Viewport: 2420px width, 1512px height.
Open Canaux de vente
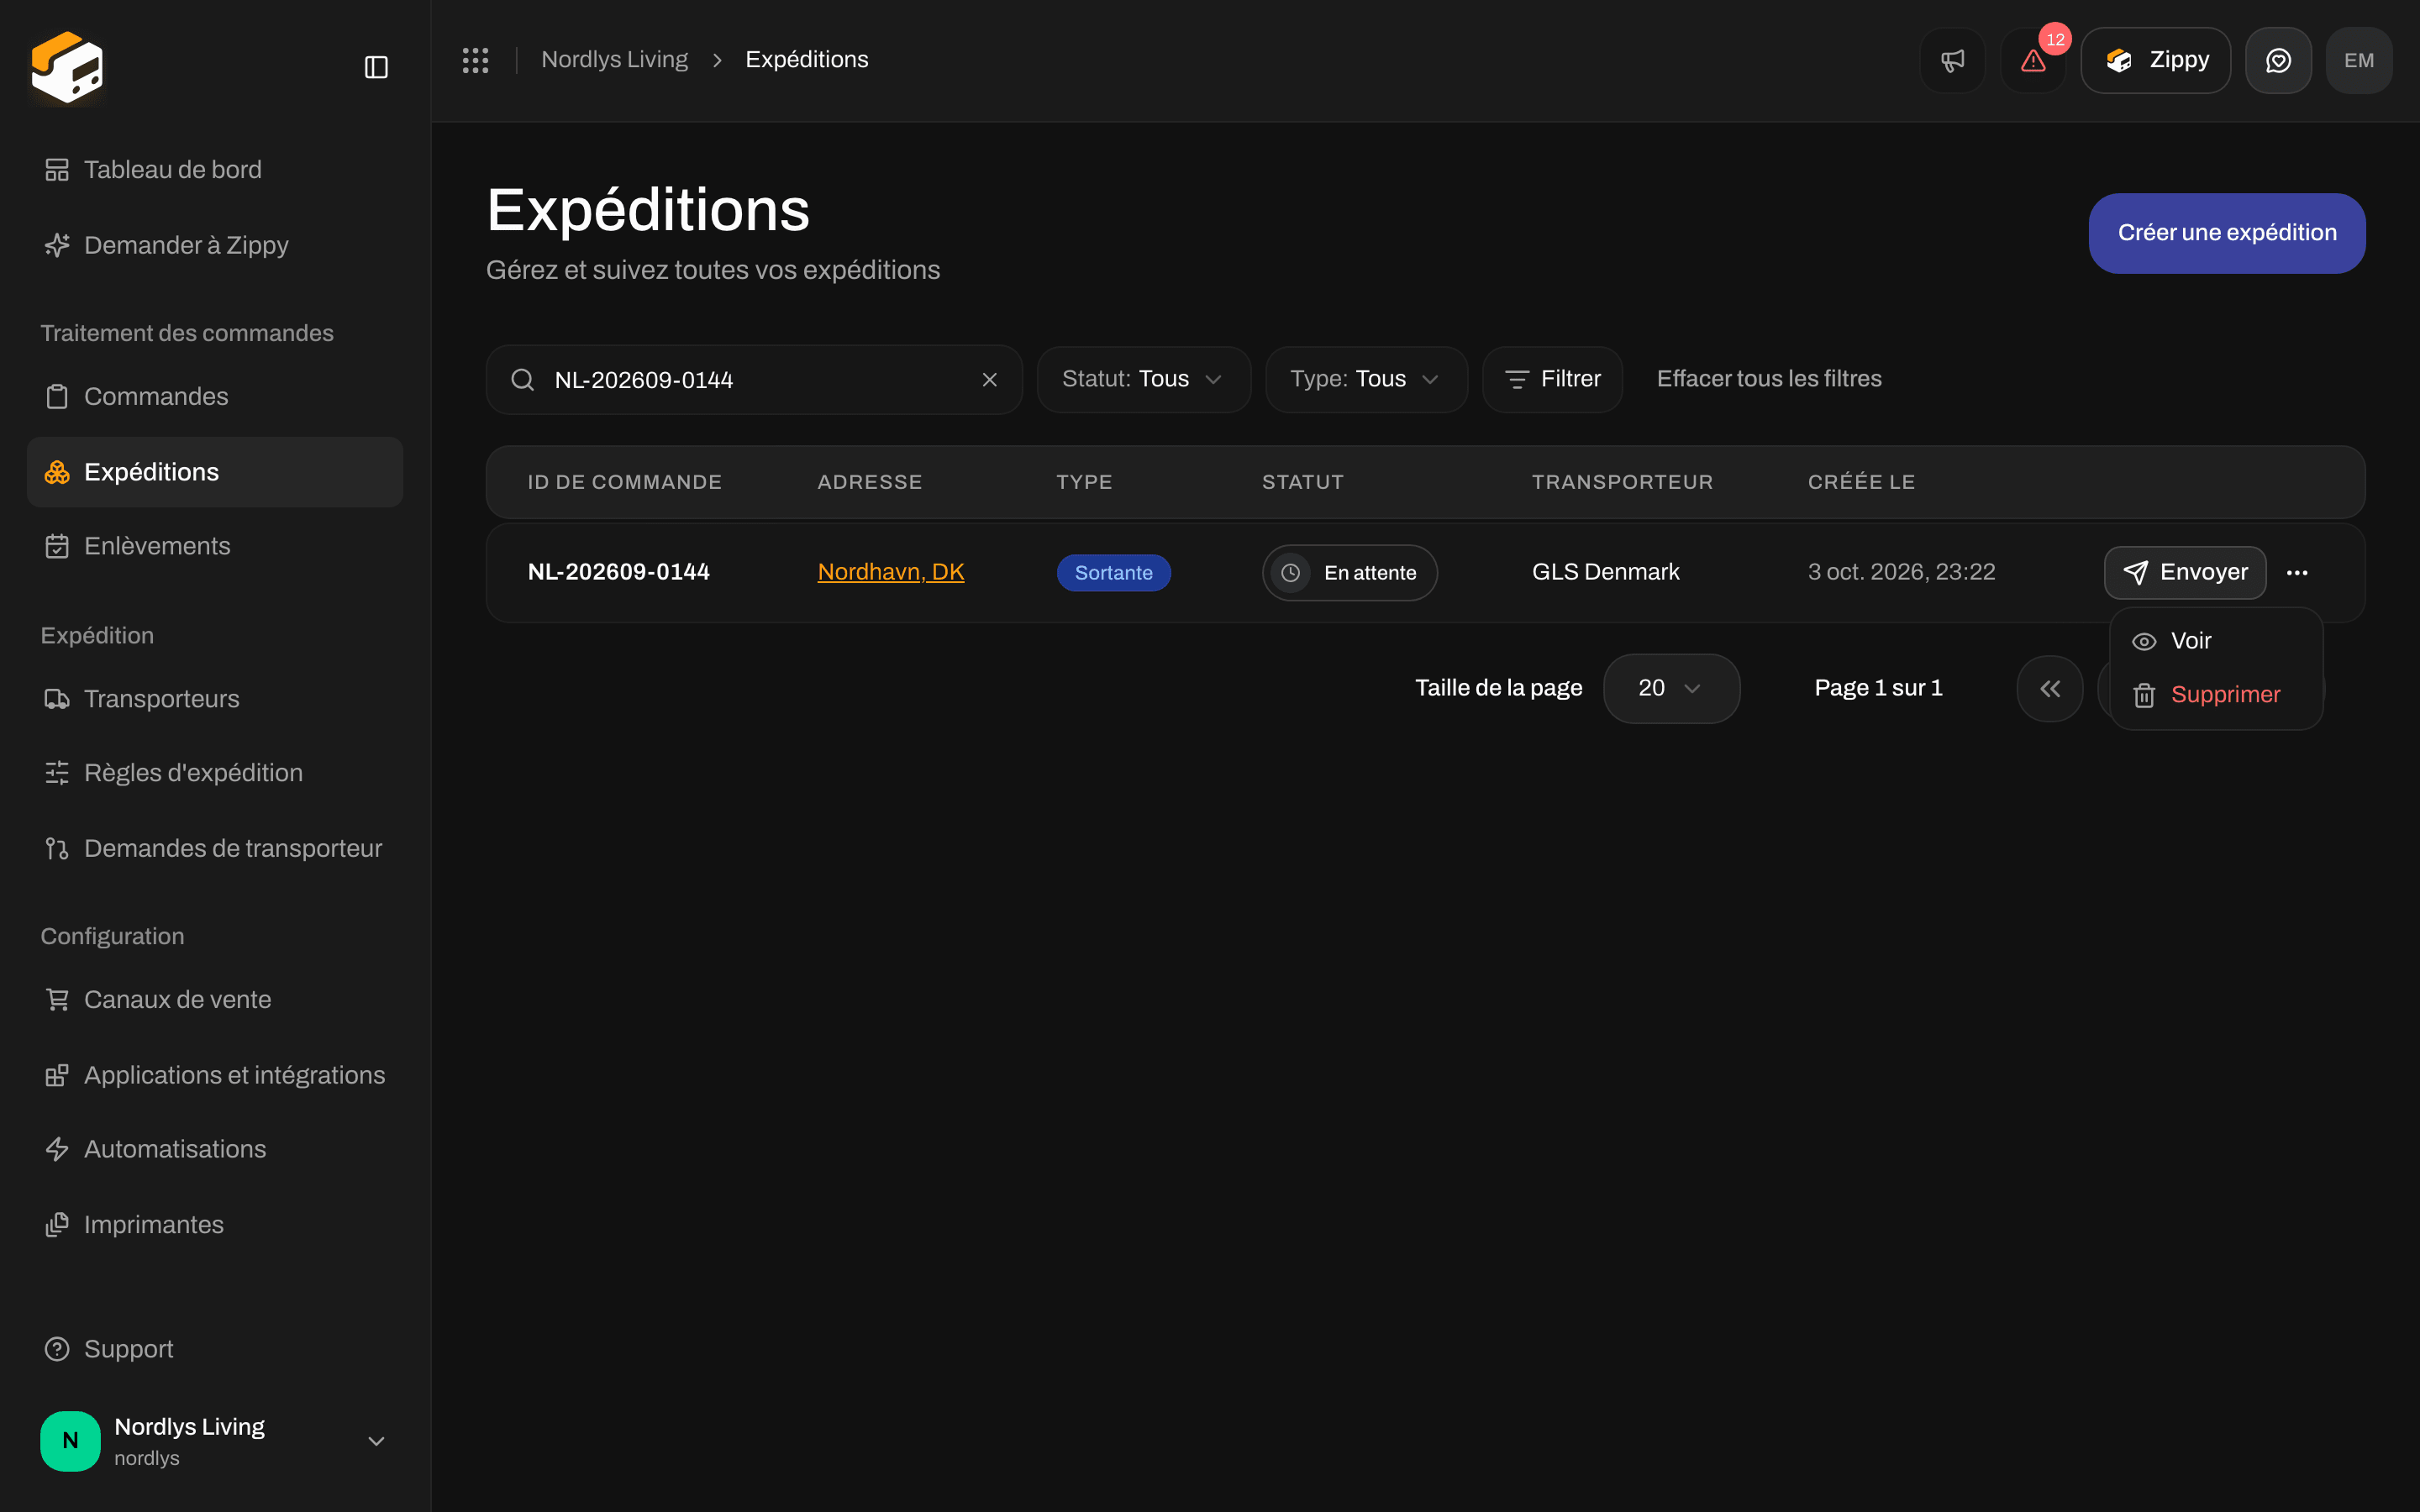point(215,1000)
